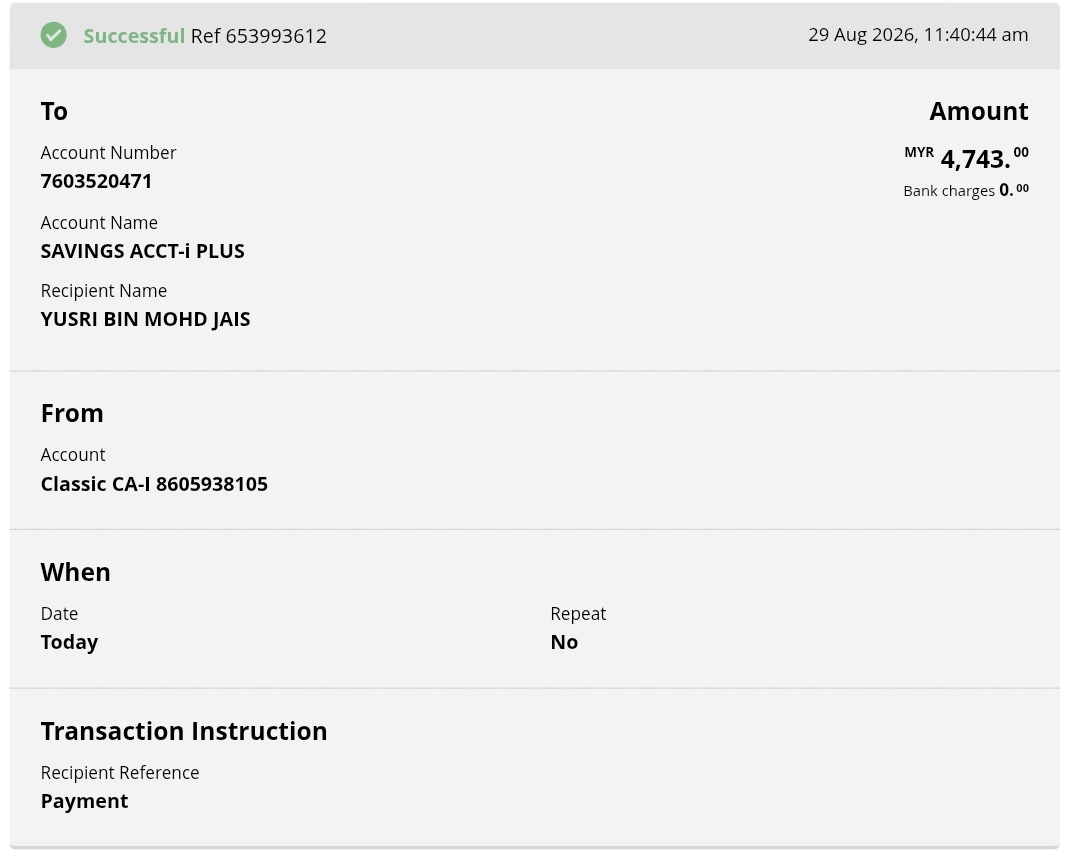
Task: Click the Recipient Reference label
Action: (120, 773)
